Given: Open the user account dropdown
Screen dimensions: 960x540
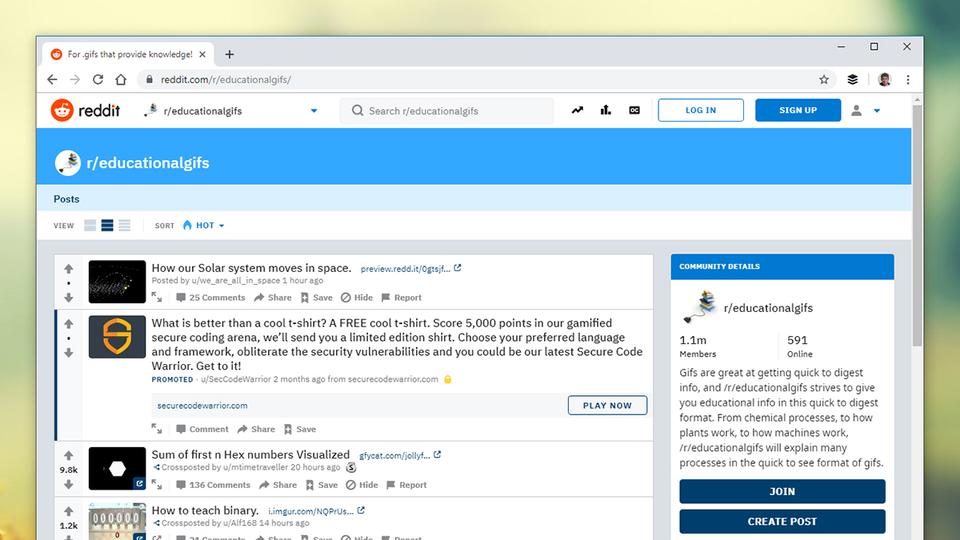Looking at the screenshot, I should 865,110.
